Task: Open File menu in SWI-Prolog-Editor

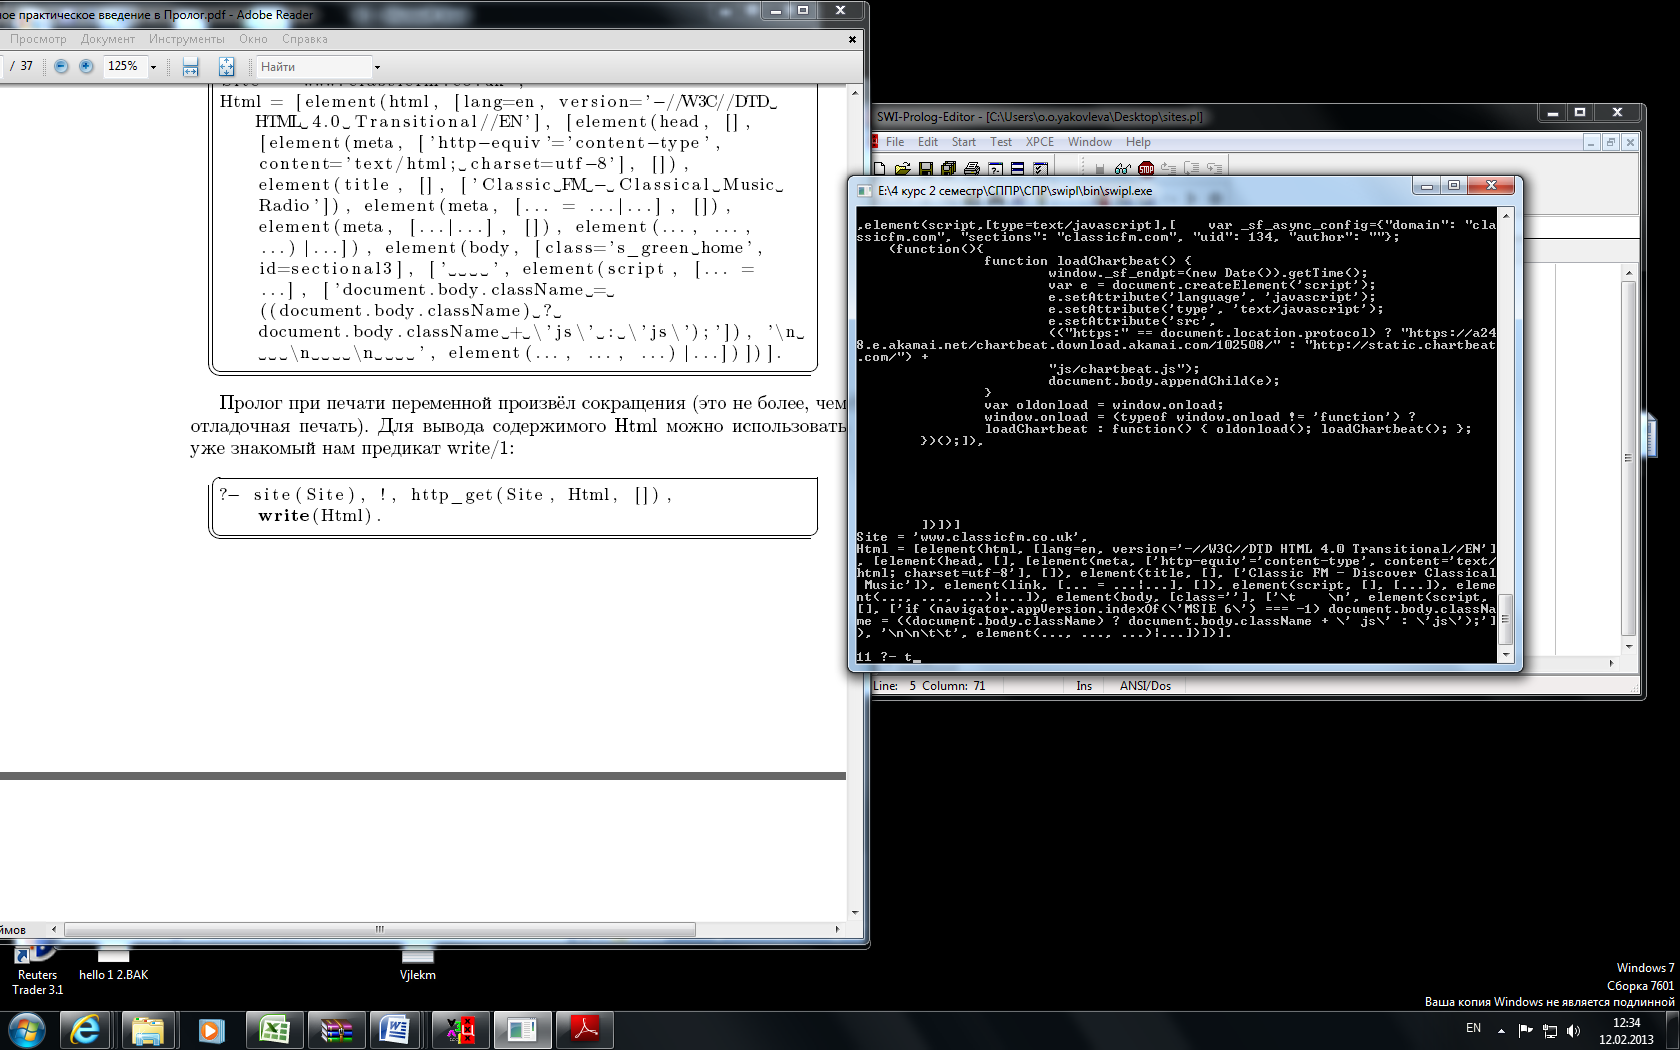Action: [895, 142]
